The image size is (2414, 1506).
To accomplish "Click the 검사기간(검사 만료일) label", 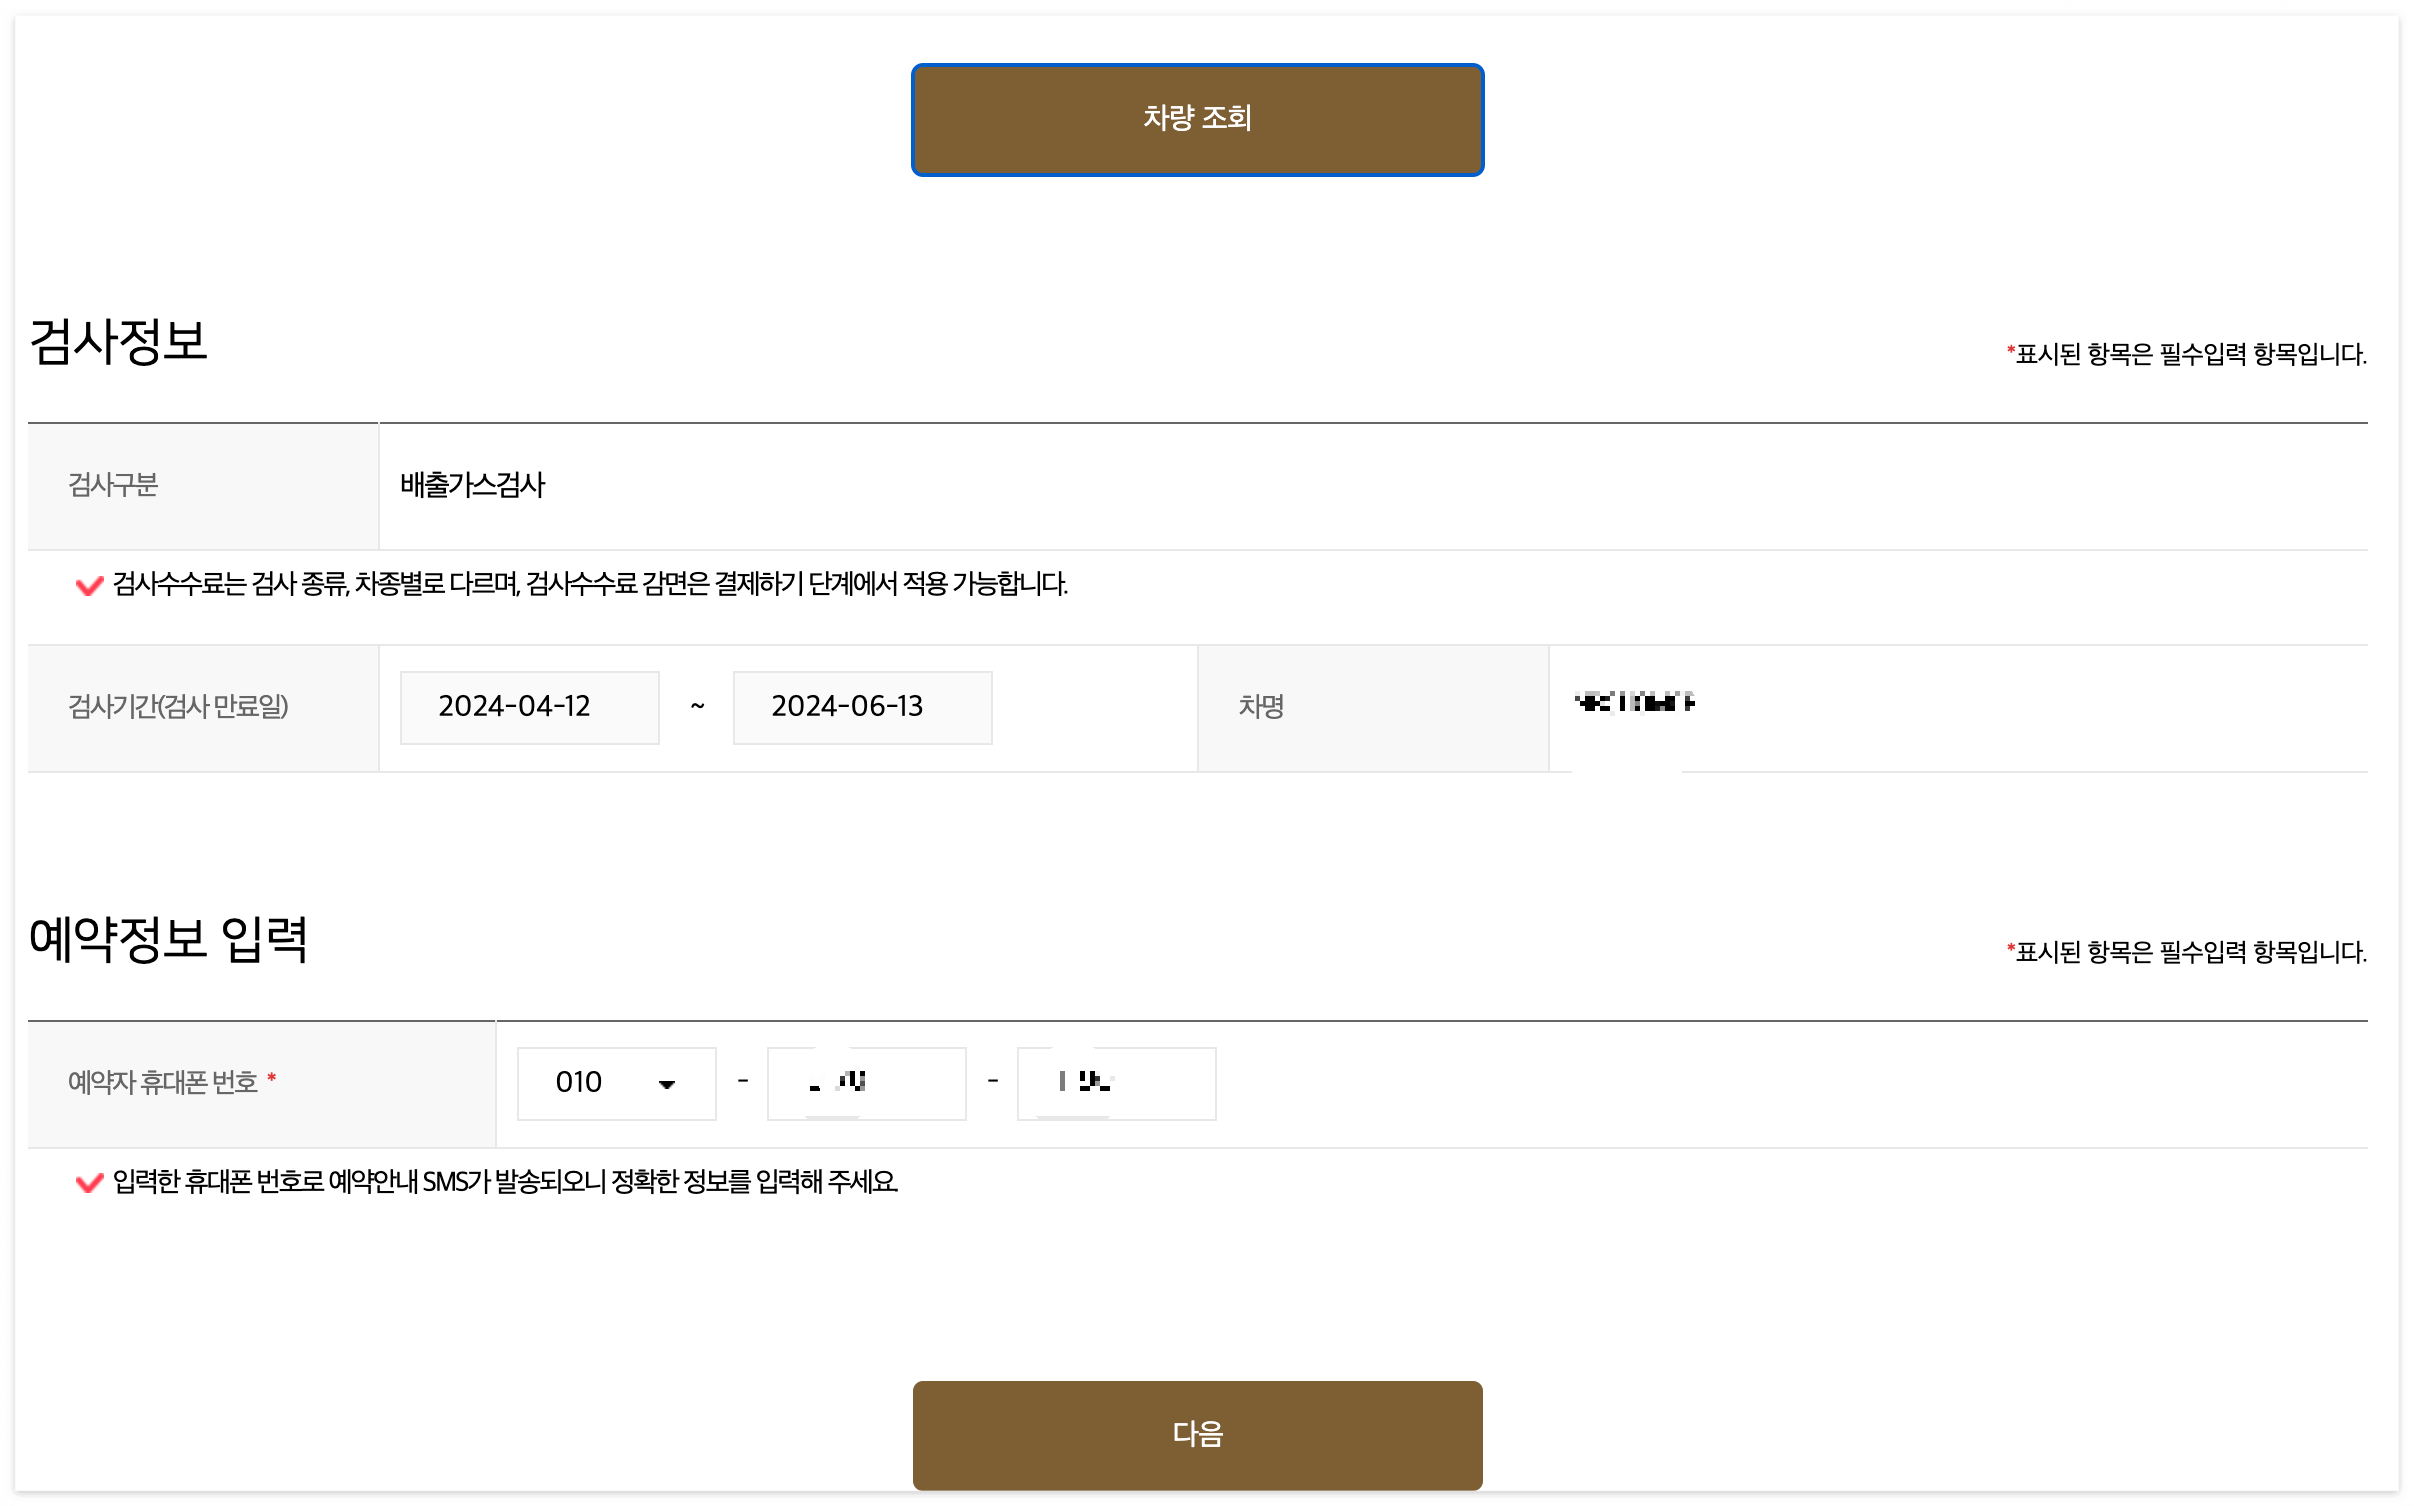I will [x=178, y=706].
